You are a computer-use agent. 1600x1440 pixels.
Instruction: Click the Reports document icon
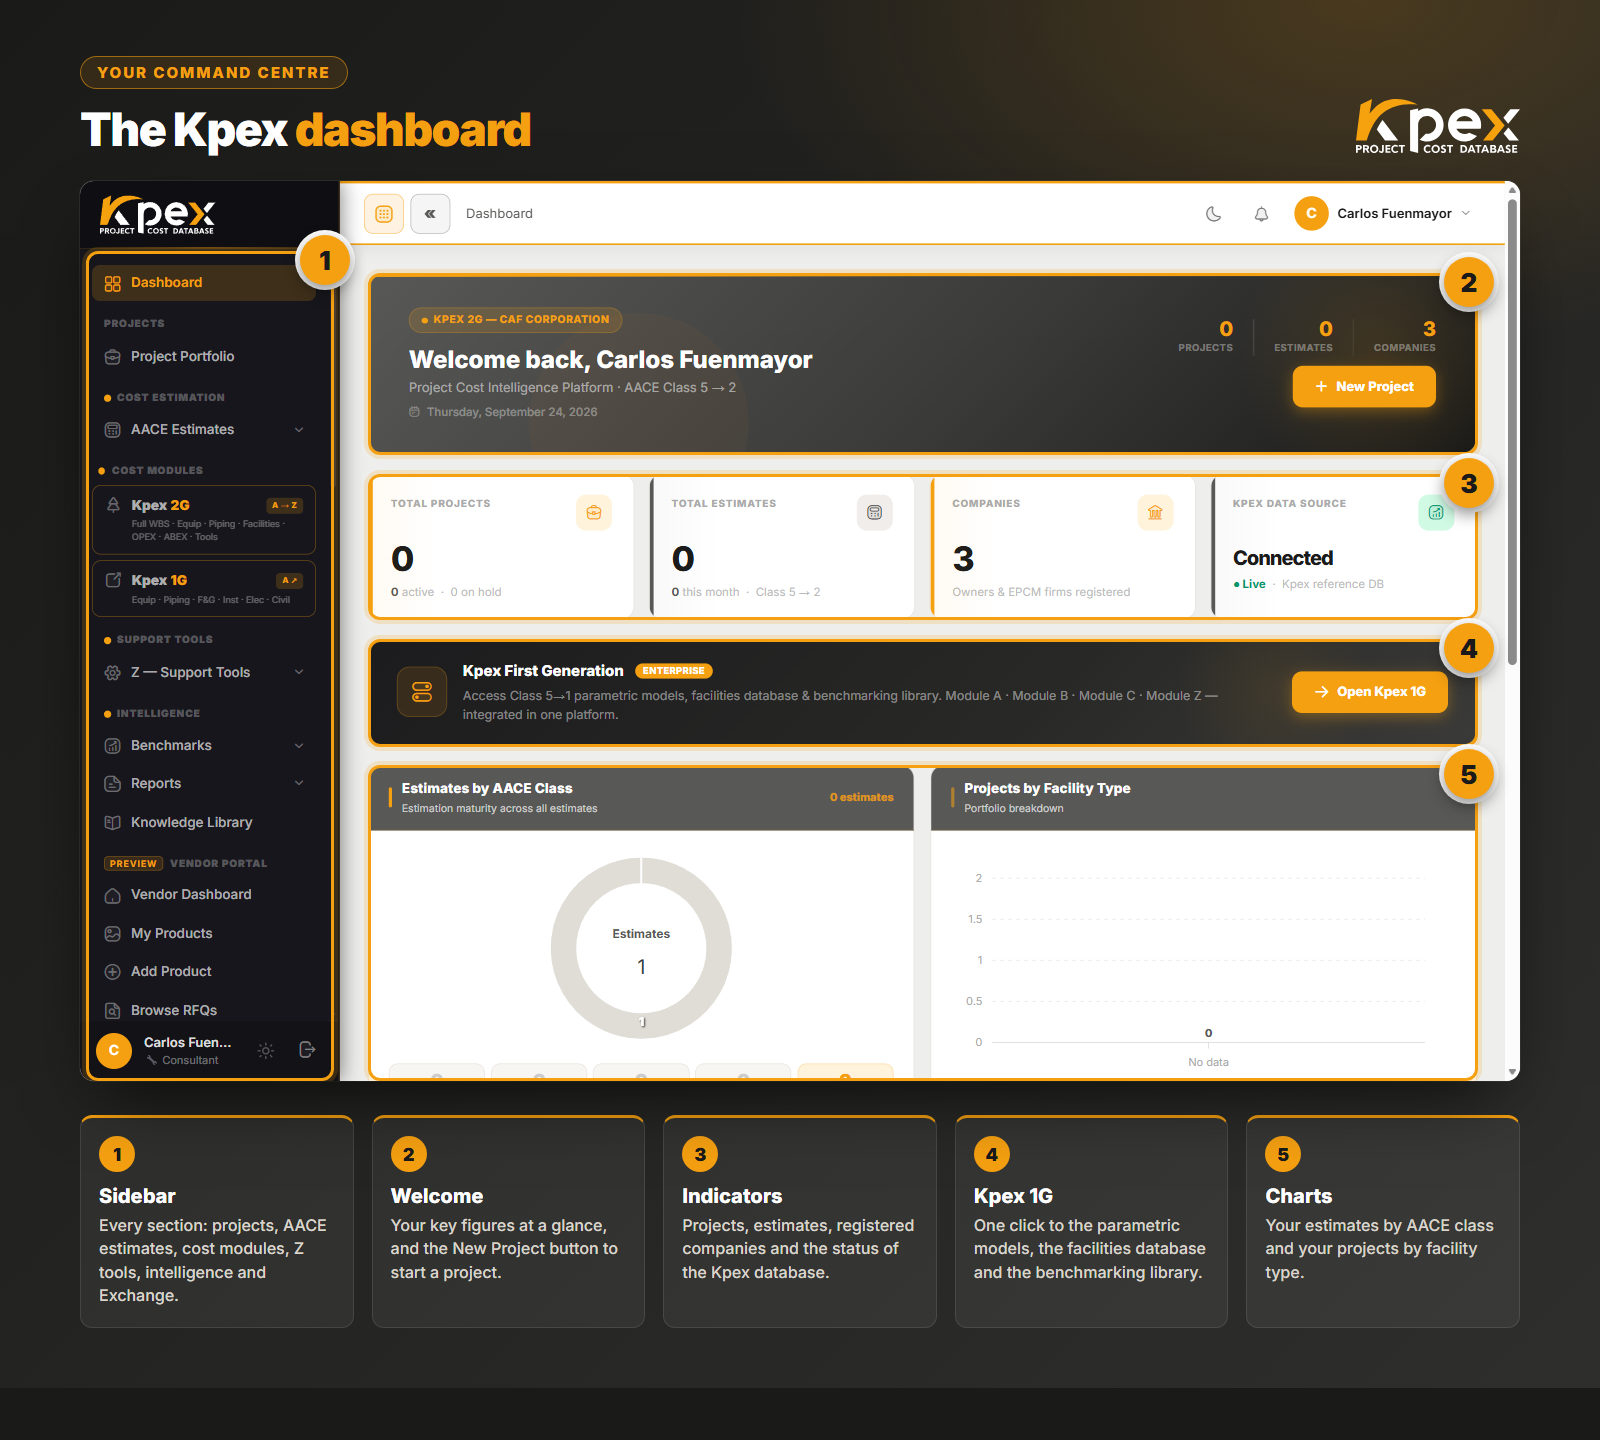point(113,784)
